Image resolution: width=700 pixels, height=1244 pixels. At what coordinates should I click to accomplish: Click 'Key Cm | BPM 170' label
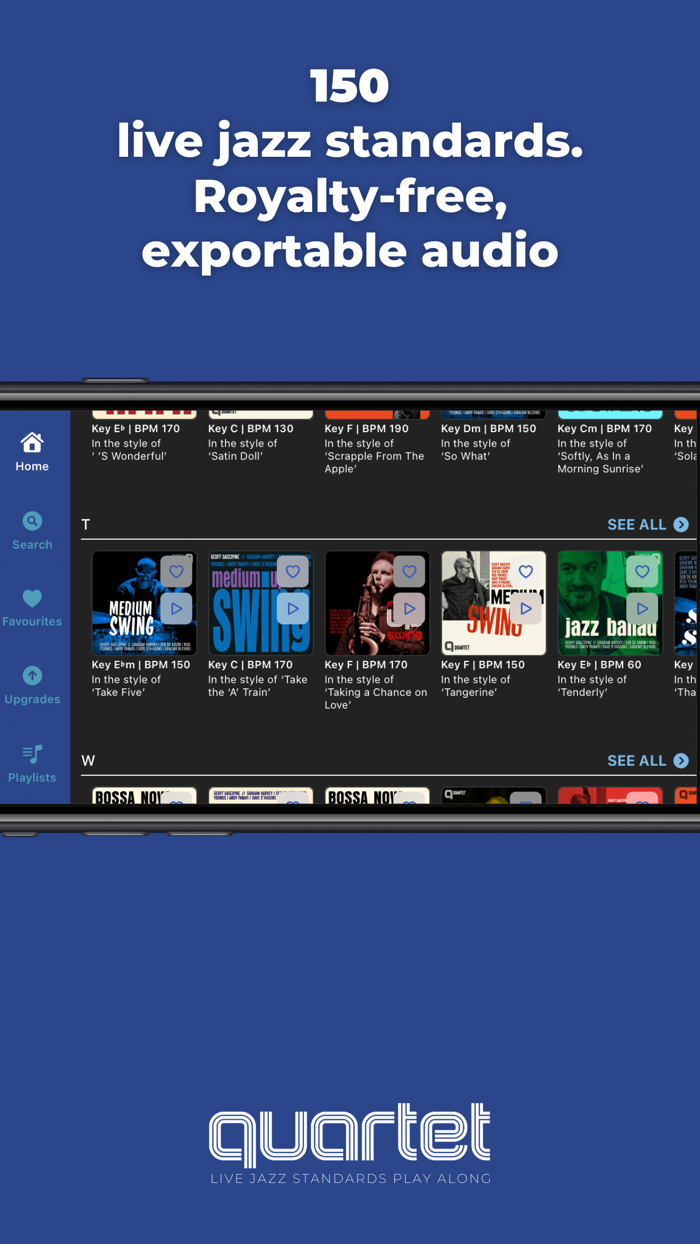604,429
